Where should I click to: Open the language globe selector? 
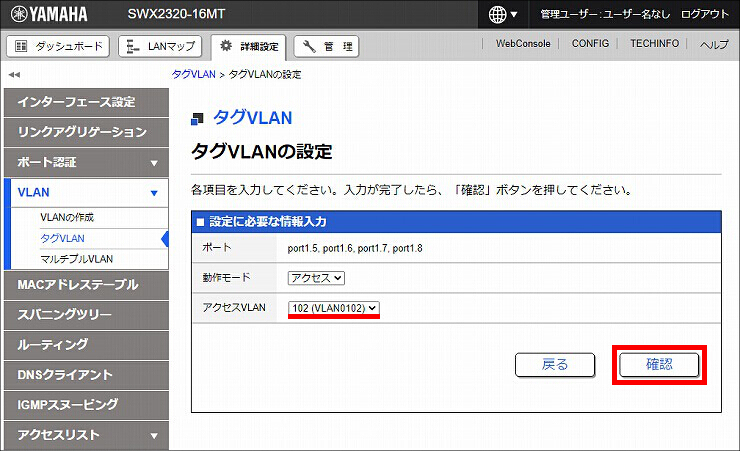coord(503,15)
